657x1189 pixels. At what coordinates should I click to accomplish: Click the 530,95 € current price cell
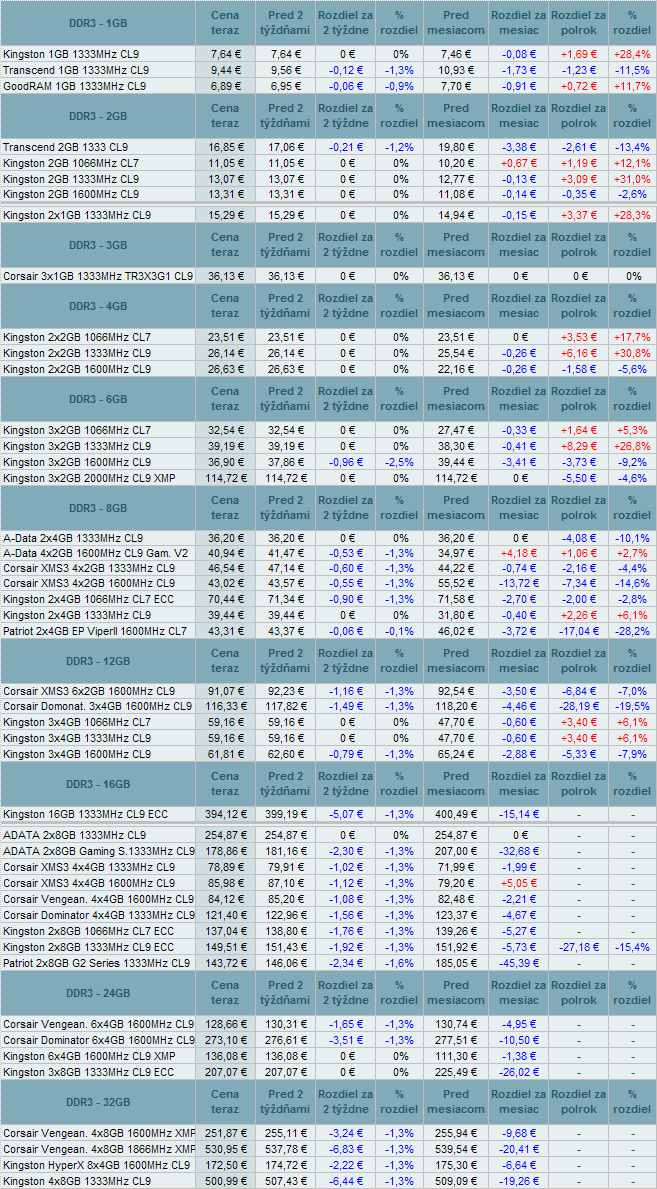225,1149
